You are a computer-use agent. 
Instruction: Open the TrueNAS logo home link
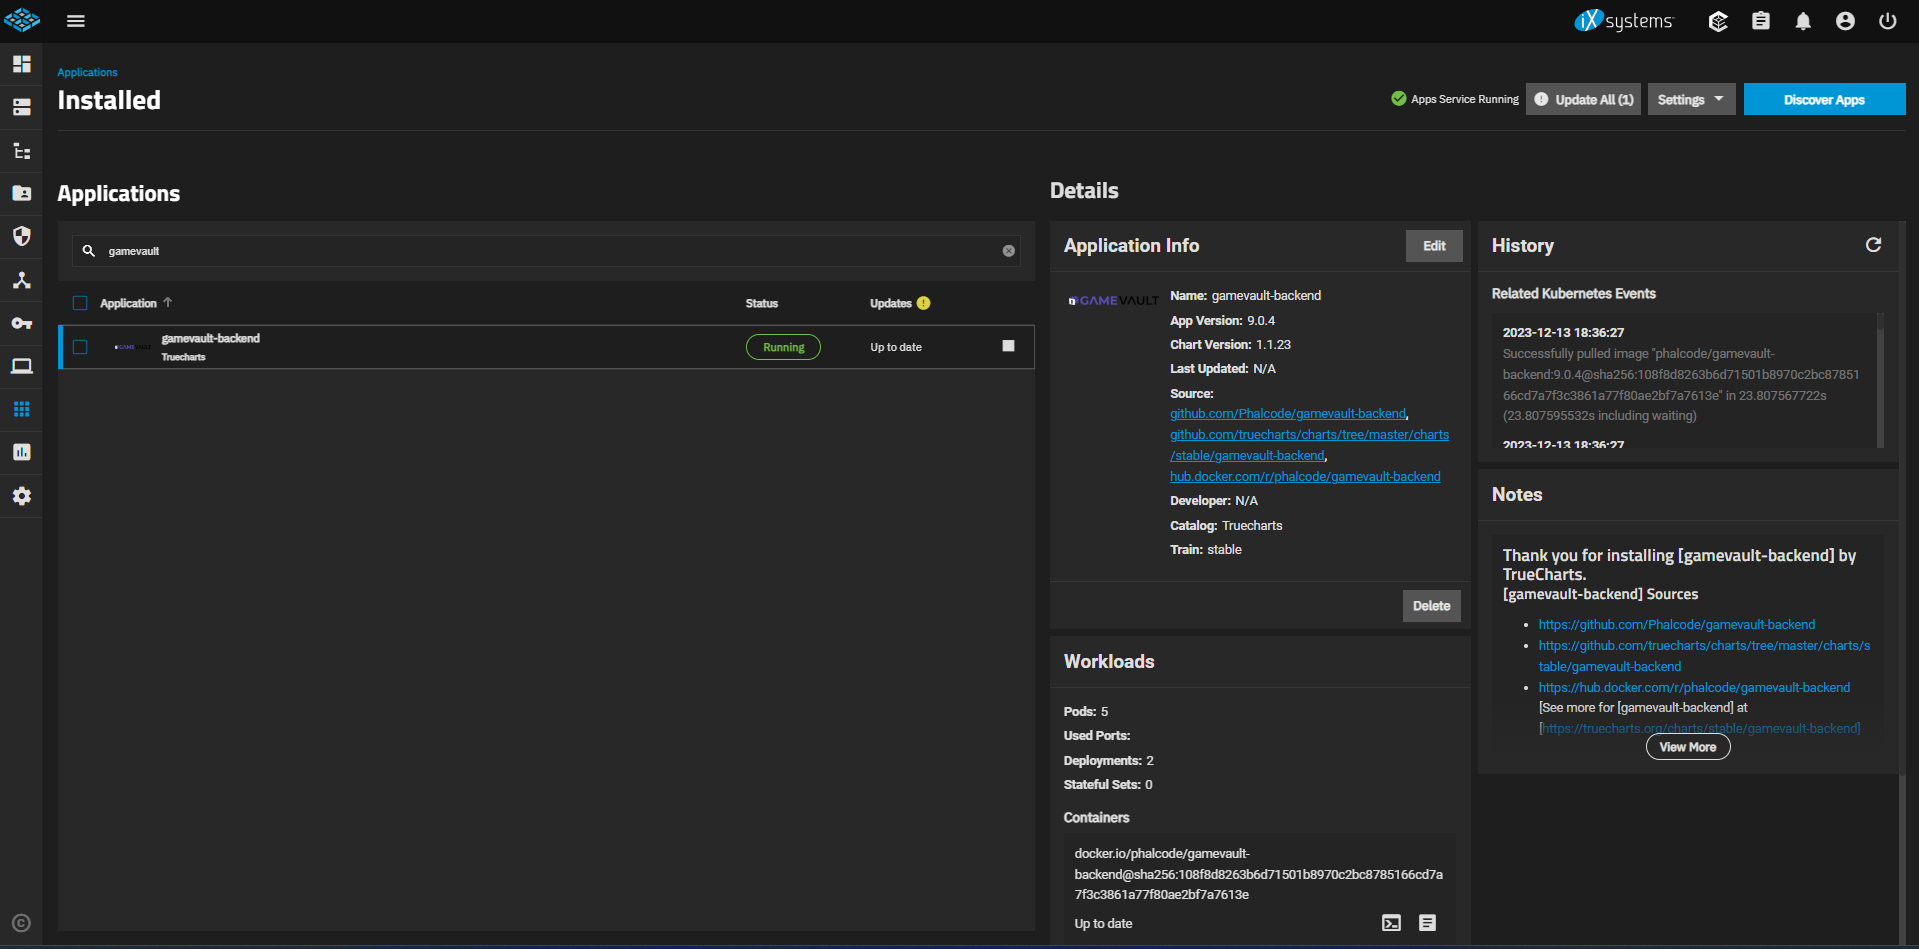point(21,20)
